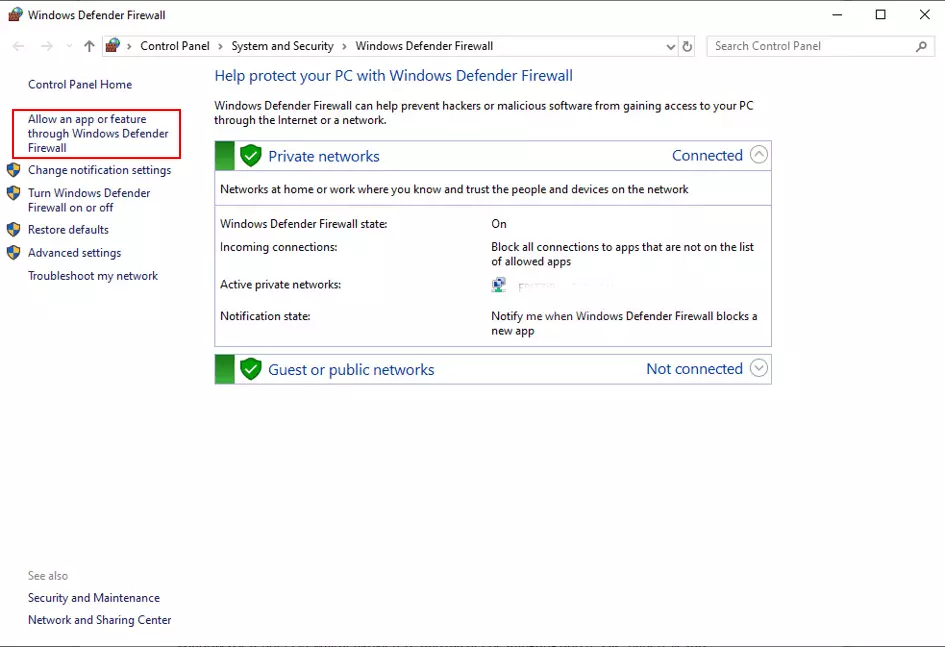This screenshot has width=945, height=647.
Task: Click the active private network icon
Action: point(498,285)
